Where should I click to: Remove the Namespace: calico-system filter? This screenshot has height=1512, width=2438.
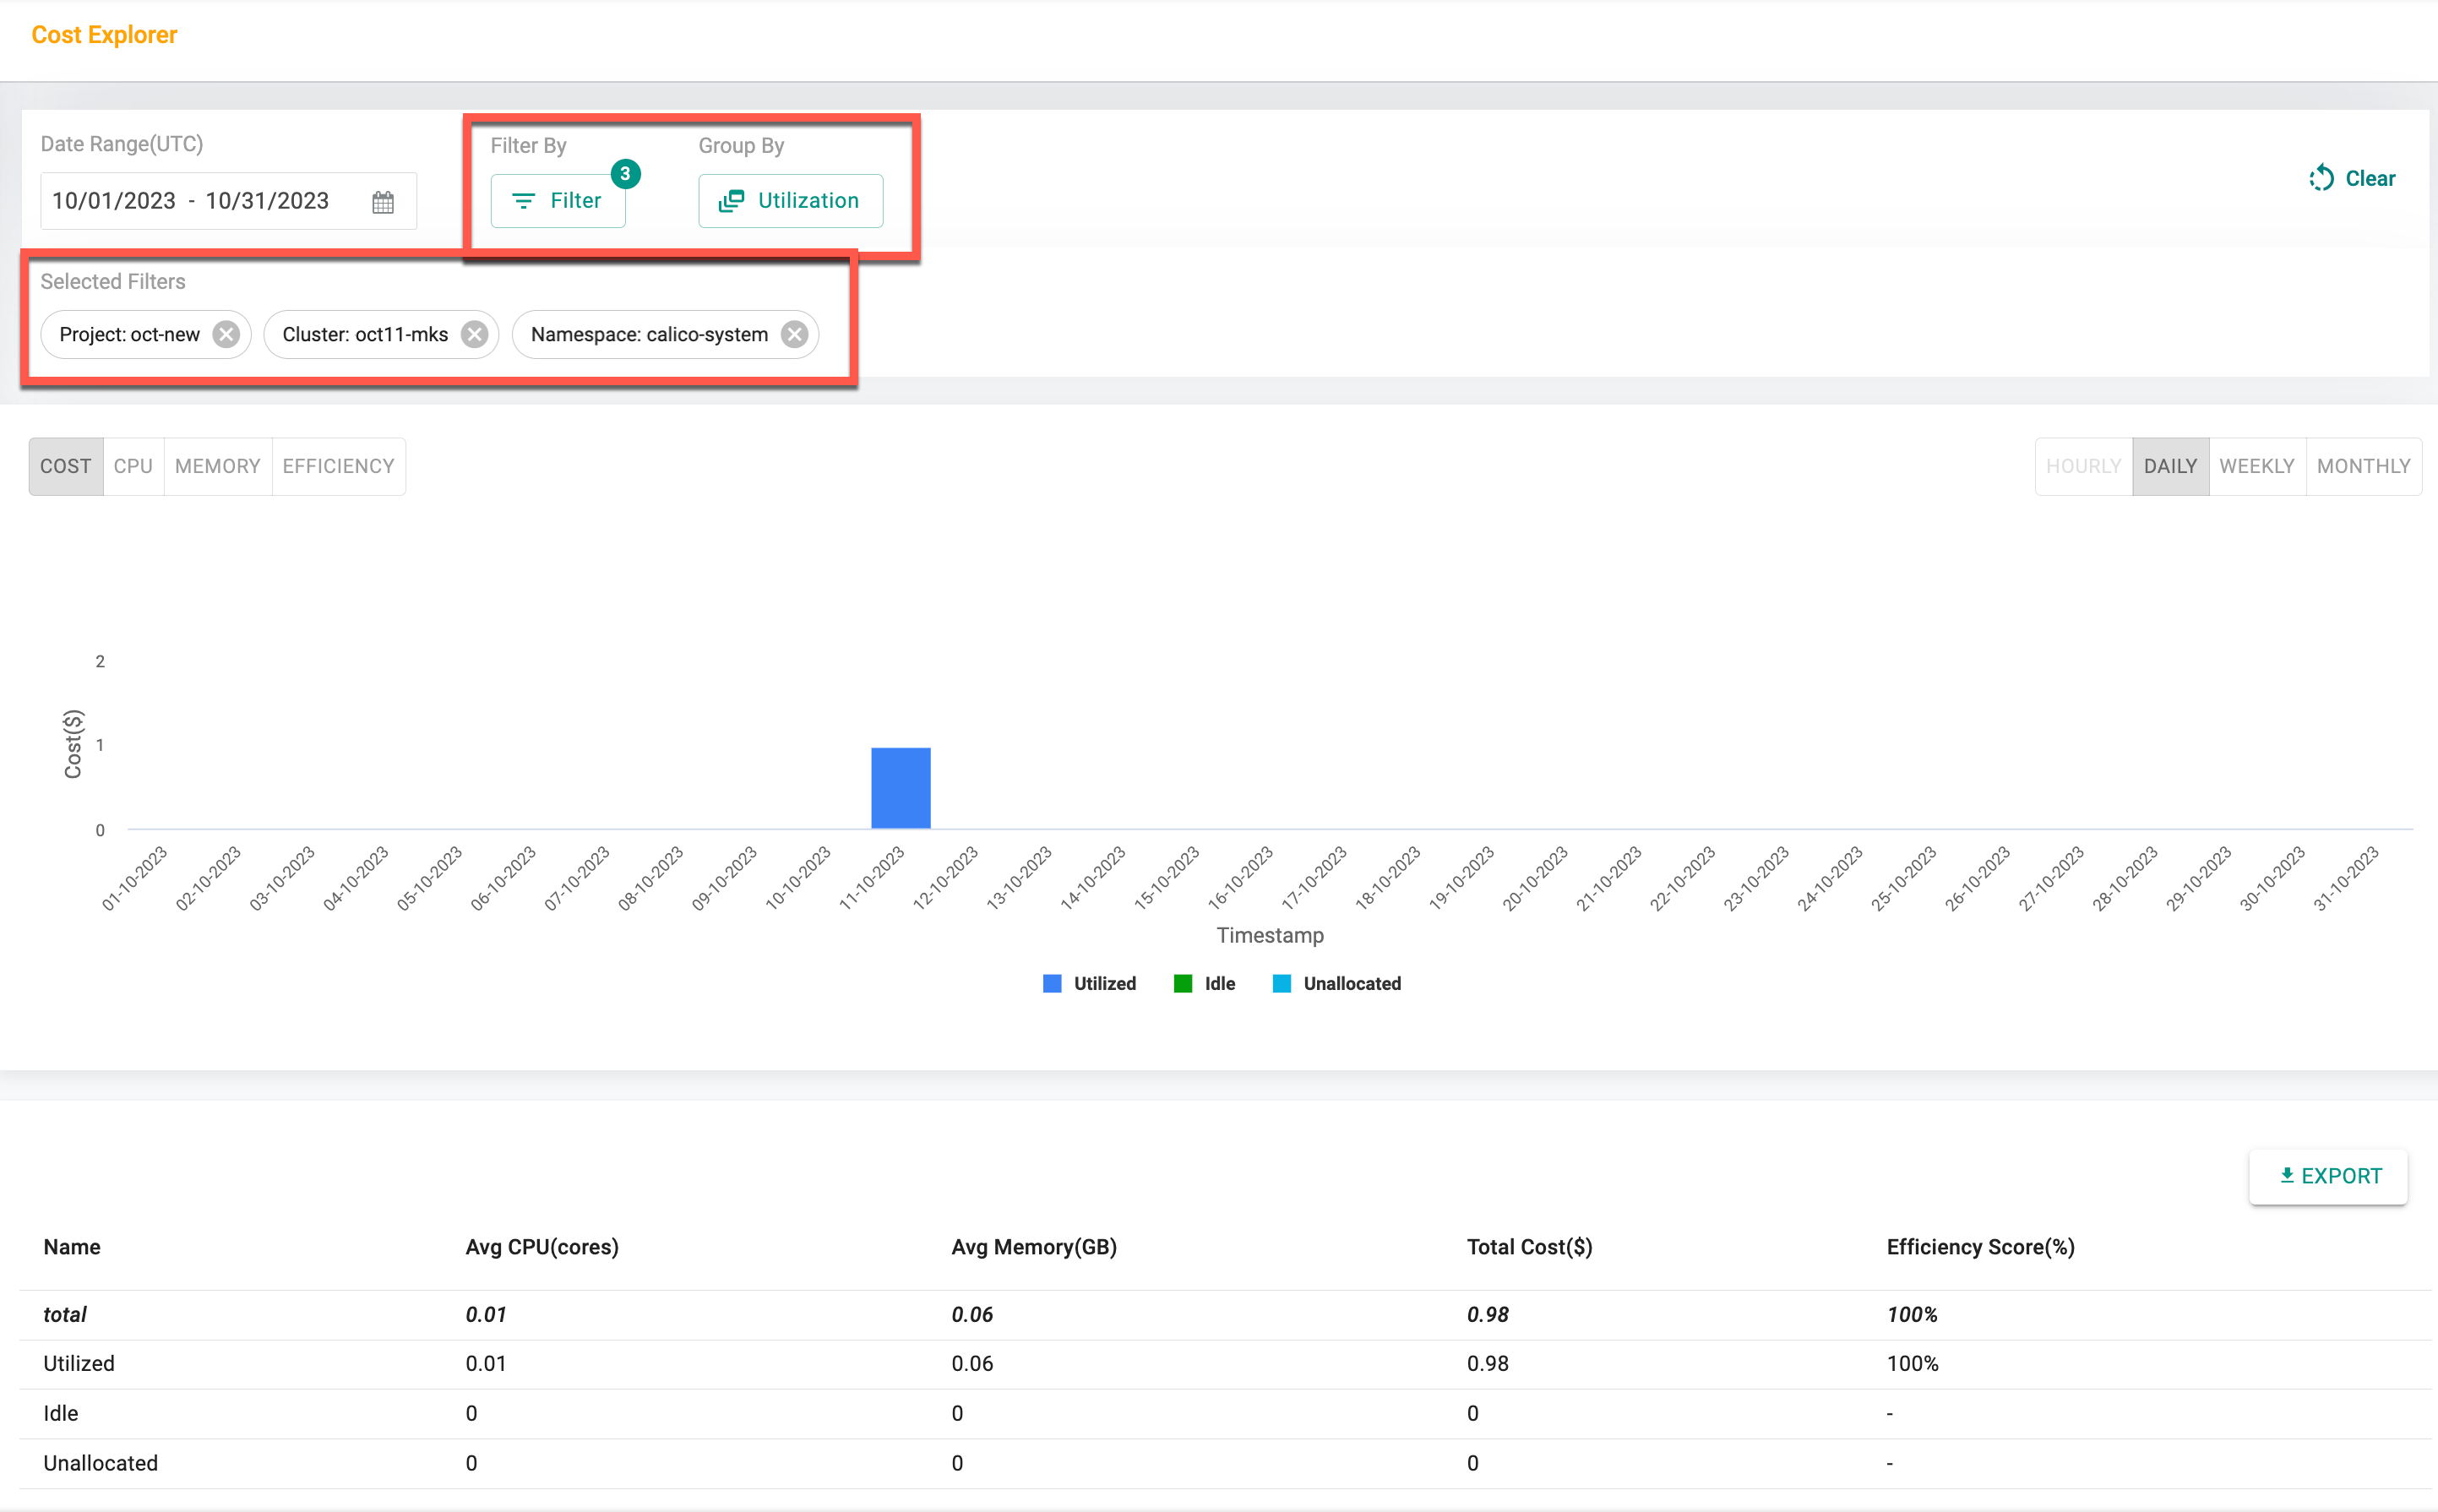pyautogui.click(x=794, y=334)
